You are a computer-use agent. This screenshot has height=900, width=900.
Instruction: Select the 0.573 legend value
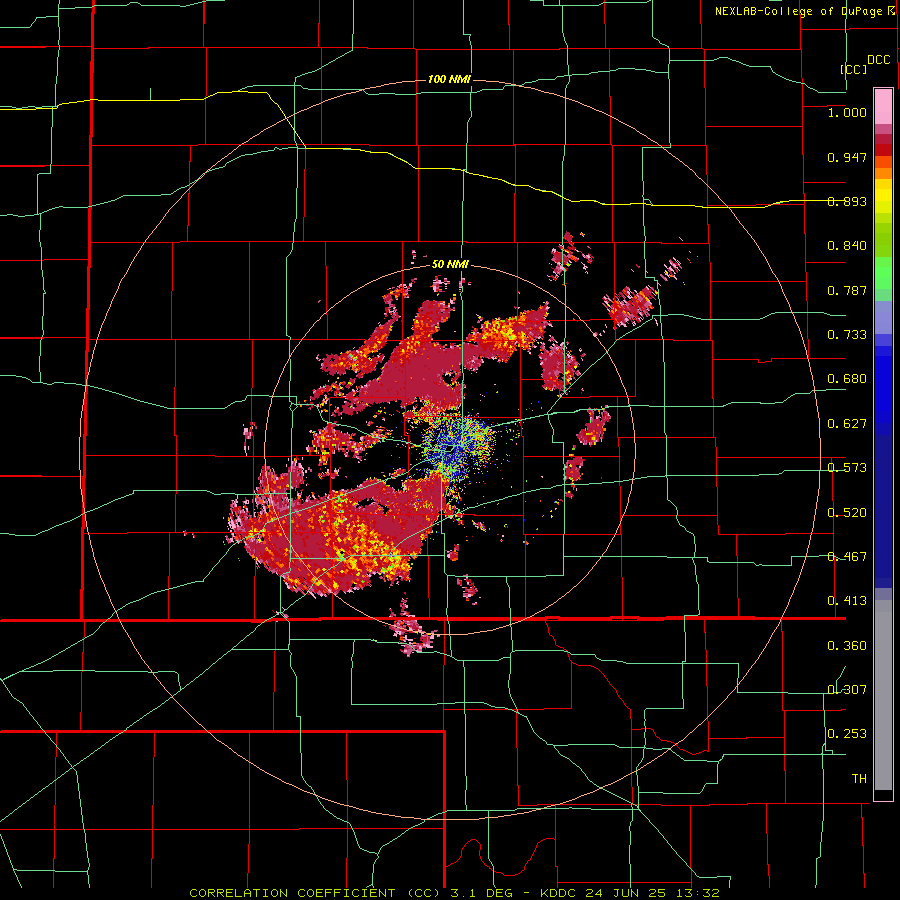pyautogui.click(x=847, y=468)
